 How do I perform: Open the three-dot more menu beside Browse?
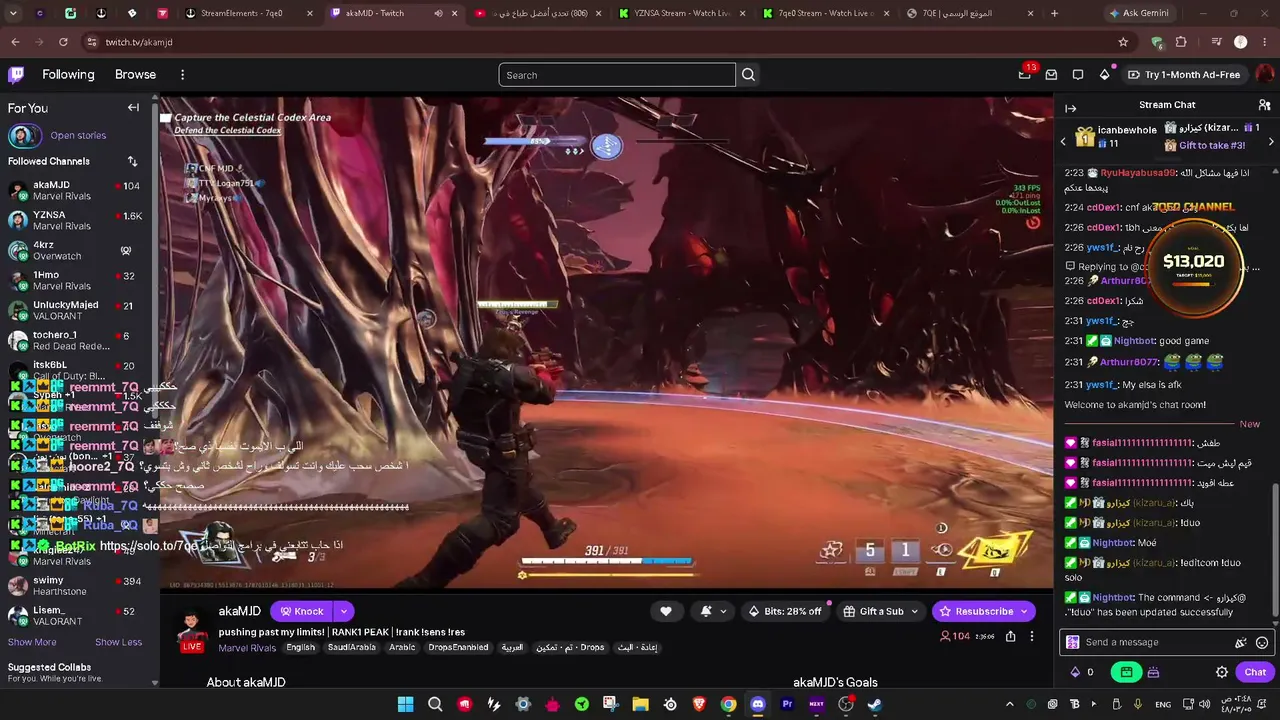[182, 75]
